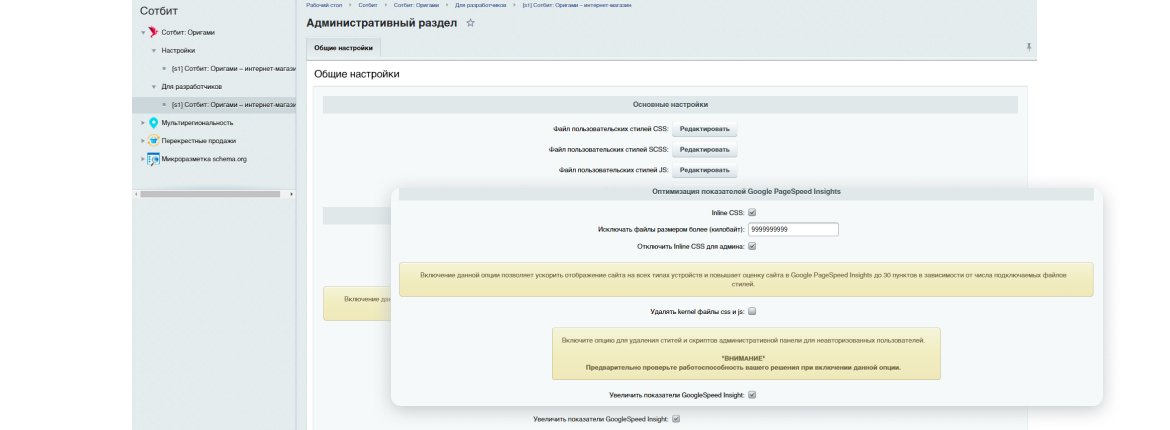This screenshot has width=1170, height=430.
Task: Expand the Микроразметка schema.org node
Action: (143, 159)
